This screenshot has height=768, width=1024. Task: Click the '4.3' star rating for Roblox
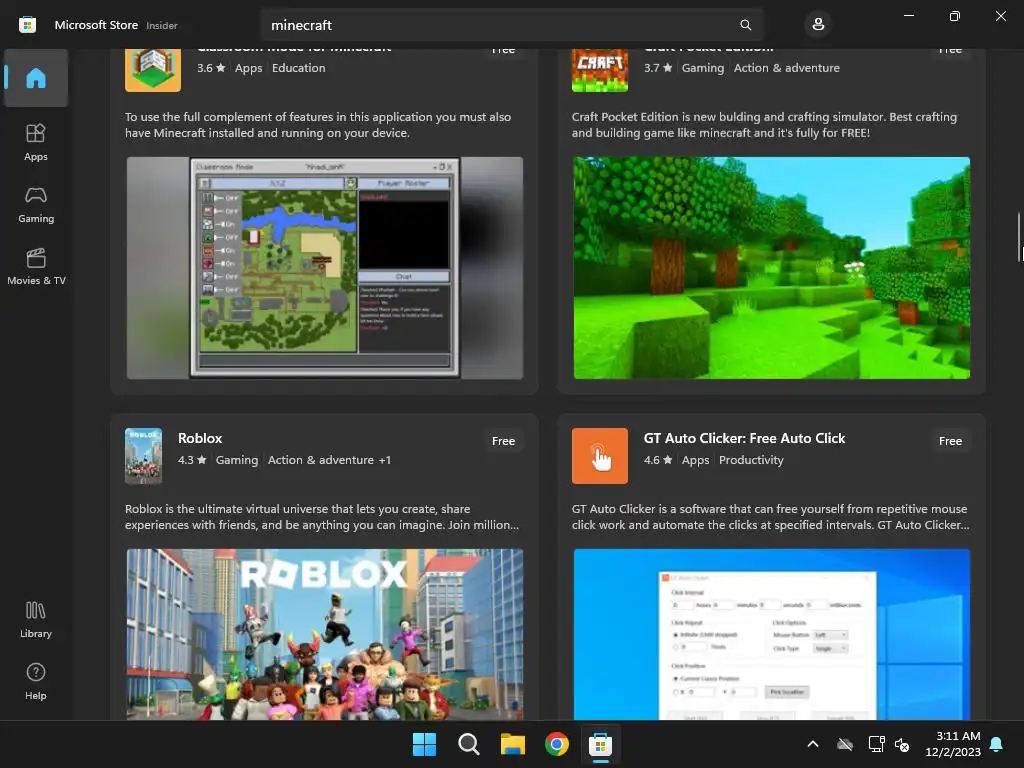coord(192,460)
